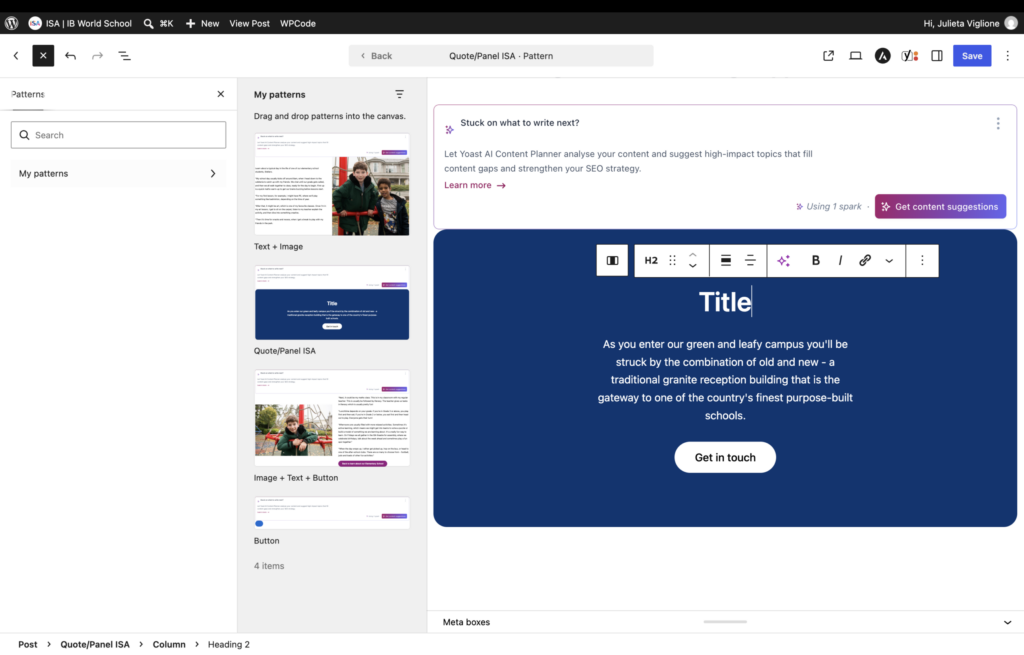
Task: Select Post in the breadcrumb
Action: (x=27, y=644)
